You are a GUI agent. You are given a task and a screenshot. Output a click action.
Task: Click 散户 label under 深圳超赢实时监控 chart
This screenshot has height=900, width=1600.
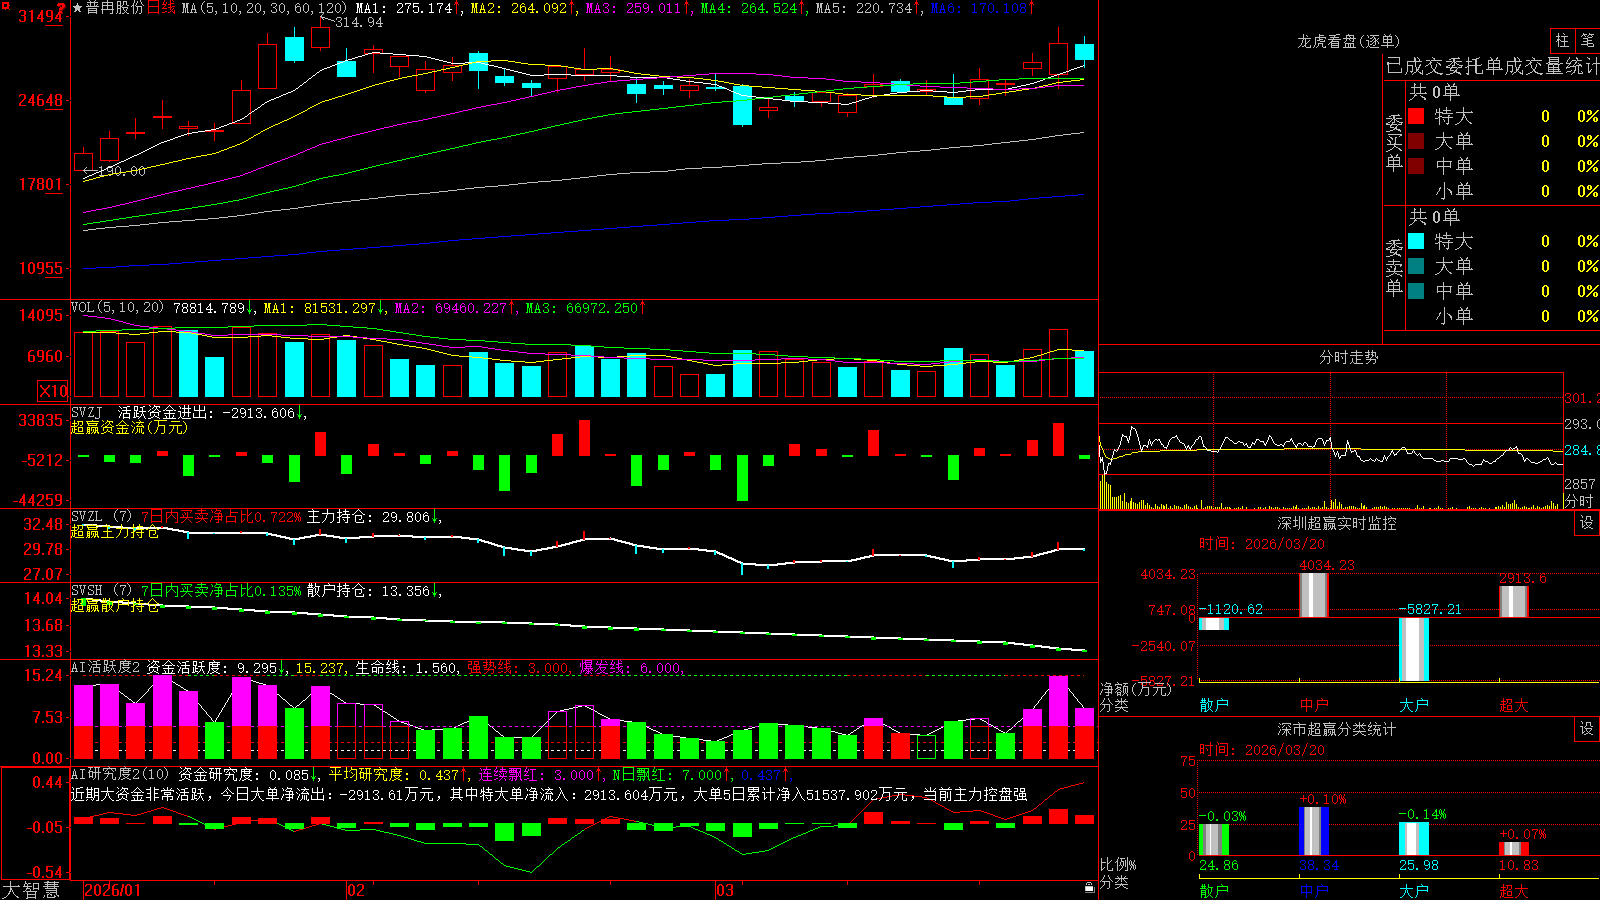click(1214, 705)
